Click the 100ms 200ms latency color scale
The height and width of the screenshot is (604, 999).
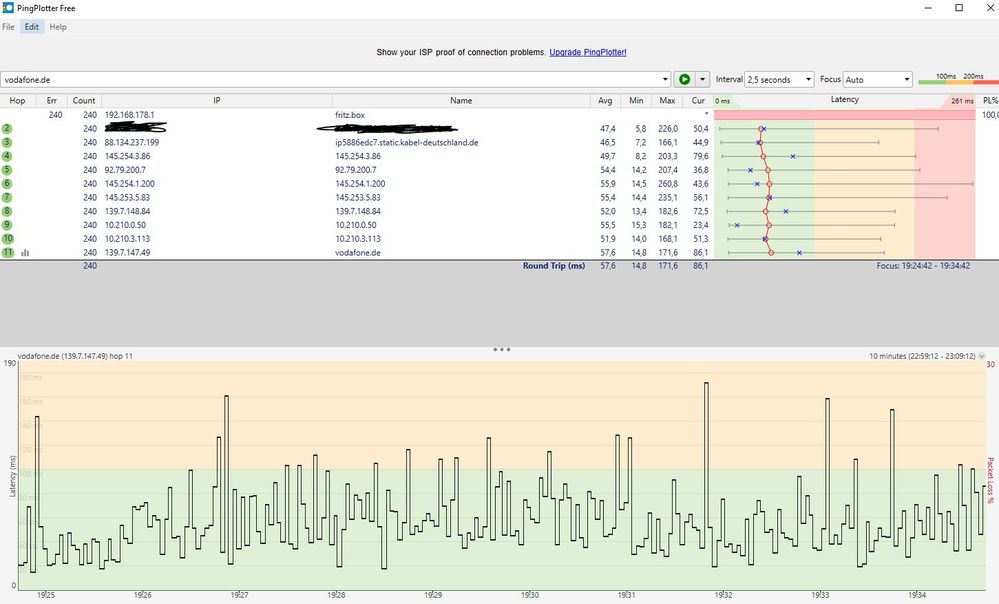point(958,79)
